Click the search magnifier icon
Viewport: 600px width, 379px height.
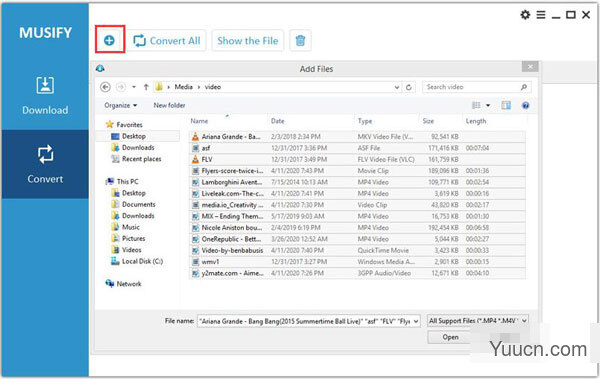click(524, 87)
